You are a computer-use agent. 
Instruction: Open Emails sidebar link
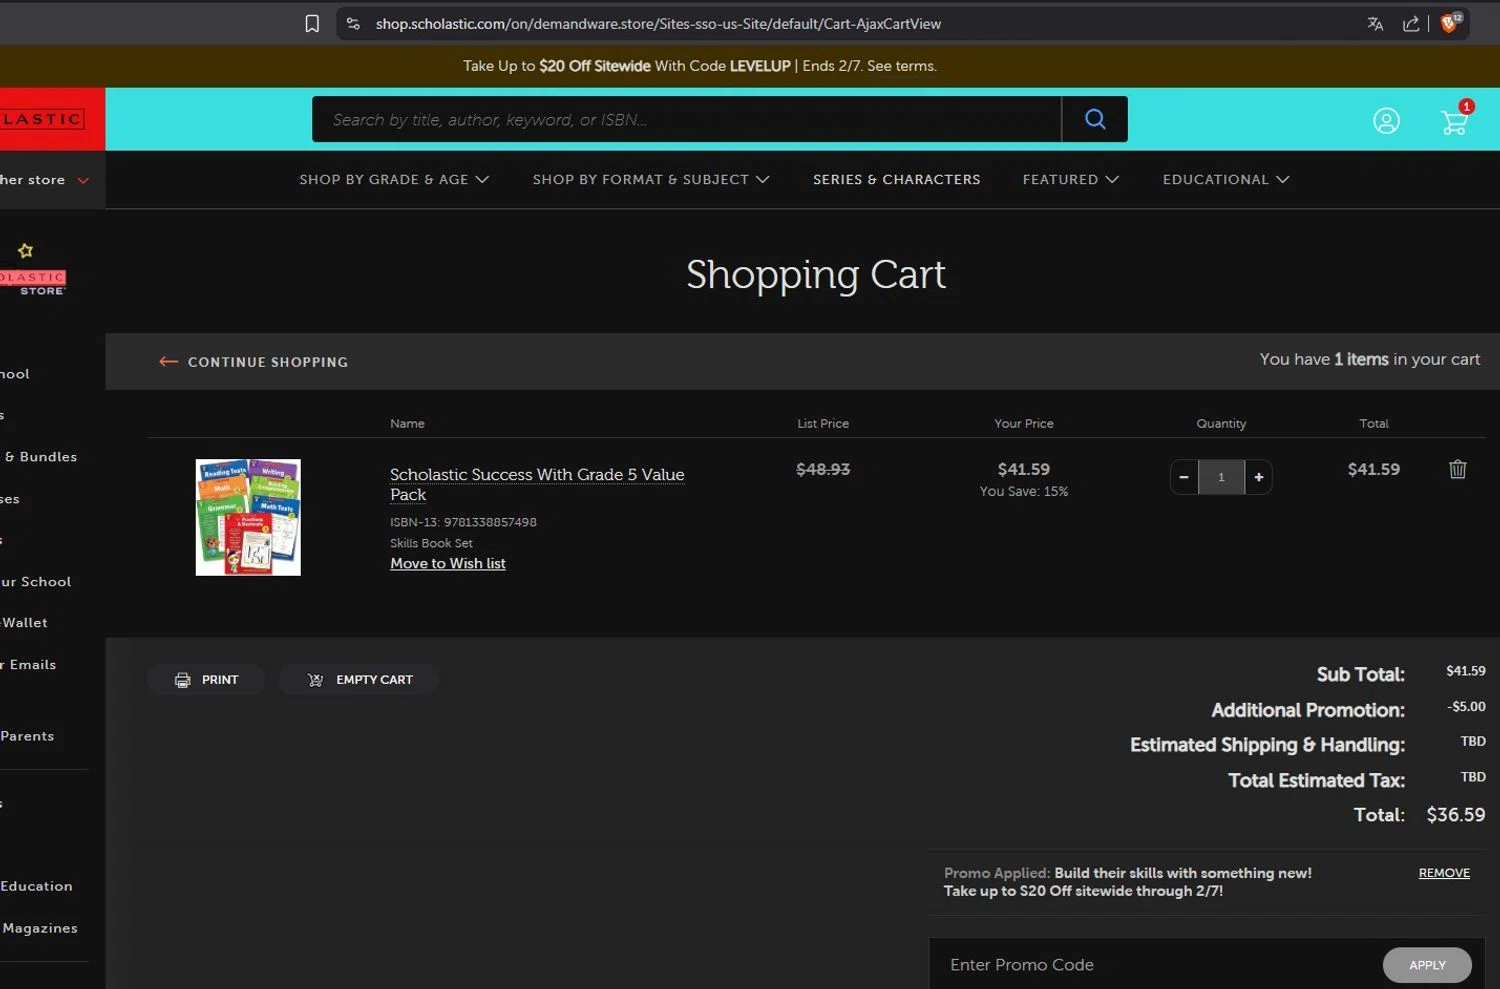click(28, 665)
